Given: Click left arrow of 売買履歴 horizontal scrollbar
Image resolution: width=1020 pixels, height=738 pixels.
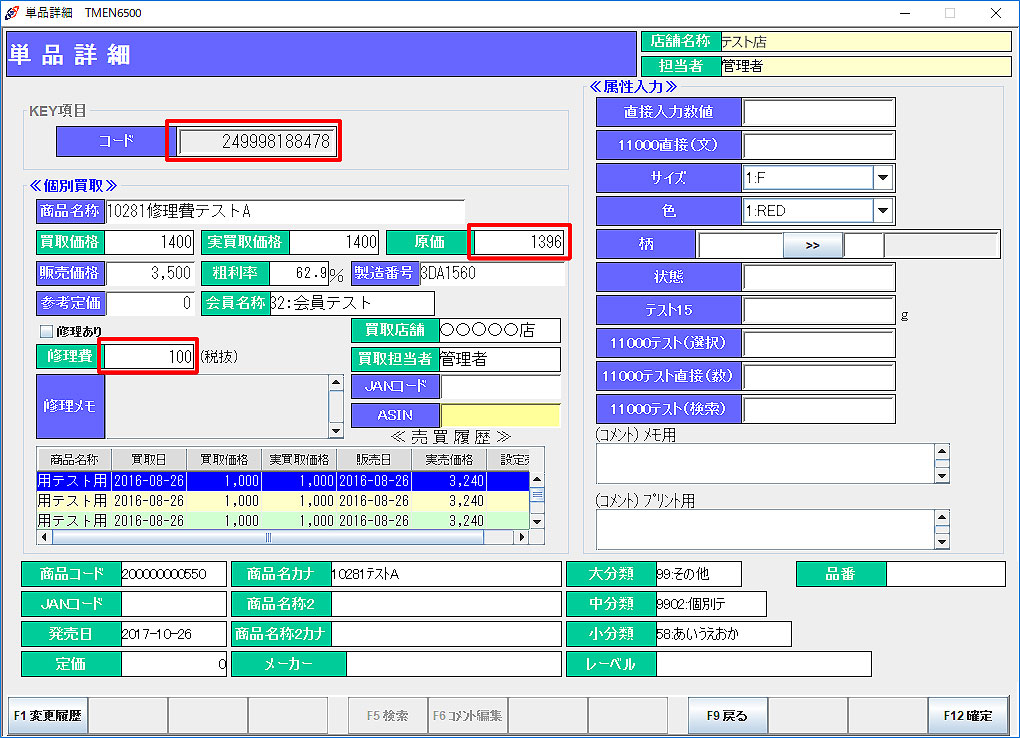Looking at the screenshot, I should 44,537.
